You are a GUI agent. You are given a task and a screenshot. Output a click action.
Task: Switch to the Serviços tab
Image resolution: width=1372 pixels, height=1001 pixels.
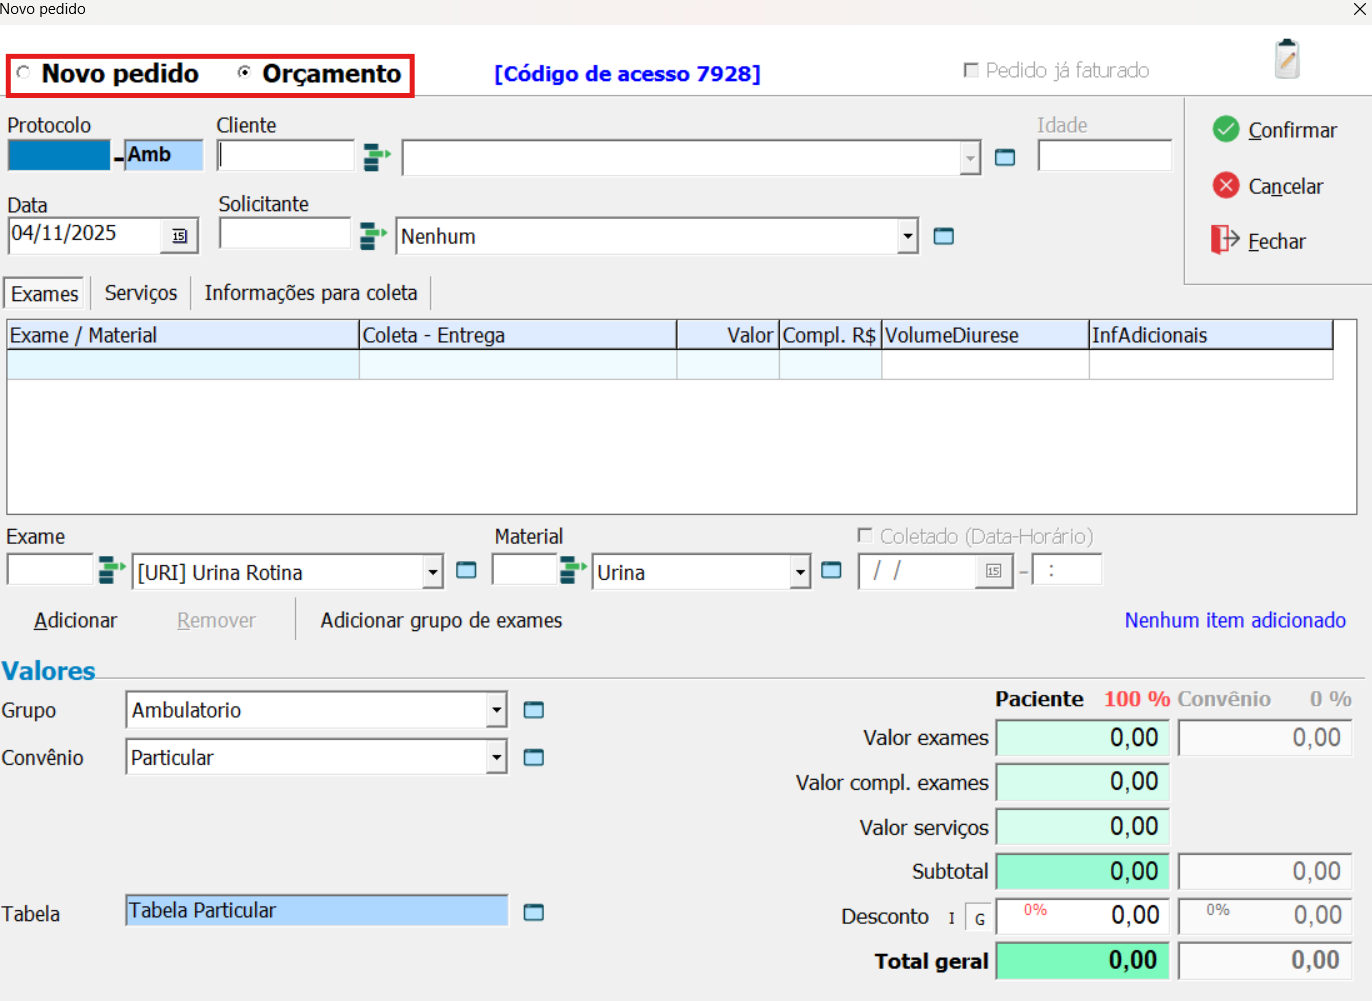141,293
